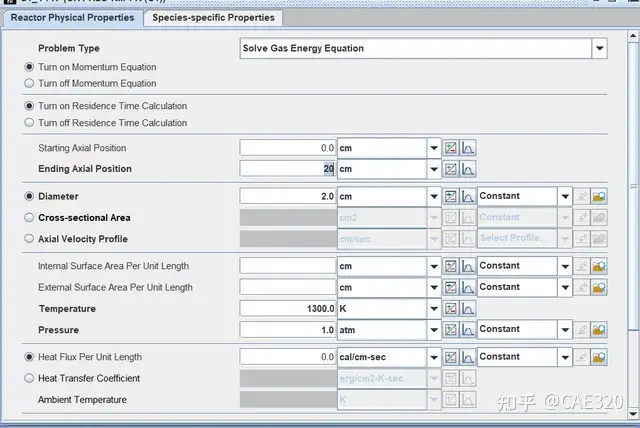Open parameter study icon for Temperature
Screen dimensions: 640x428
click(451, 309)
